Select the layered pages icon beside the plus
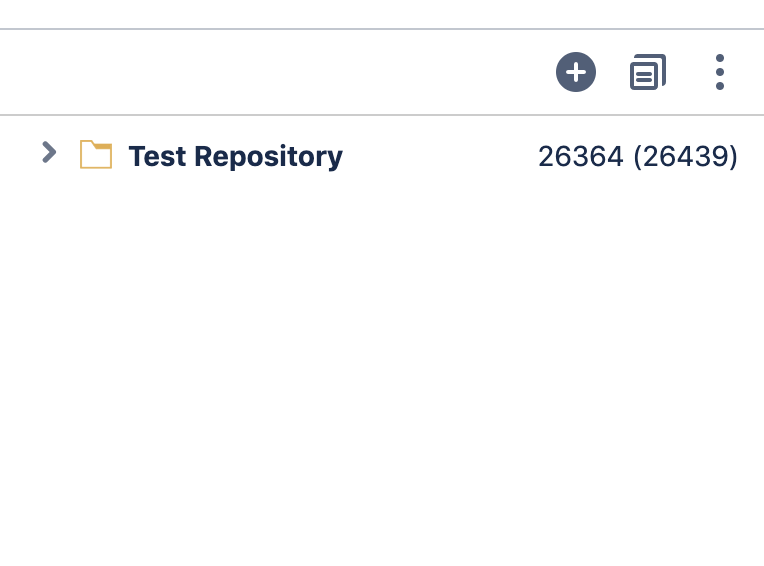This screenshot has height=566, width=764. 648,72
